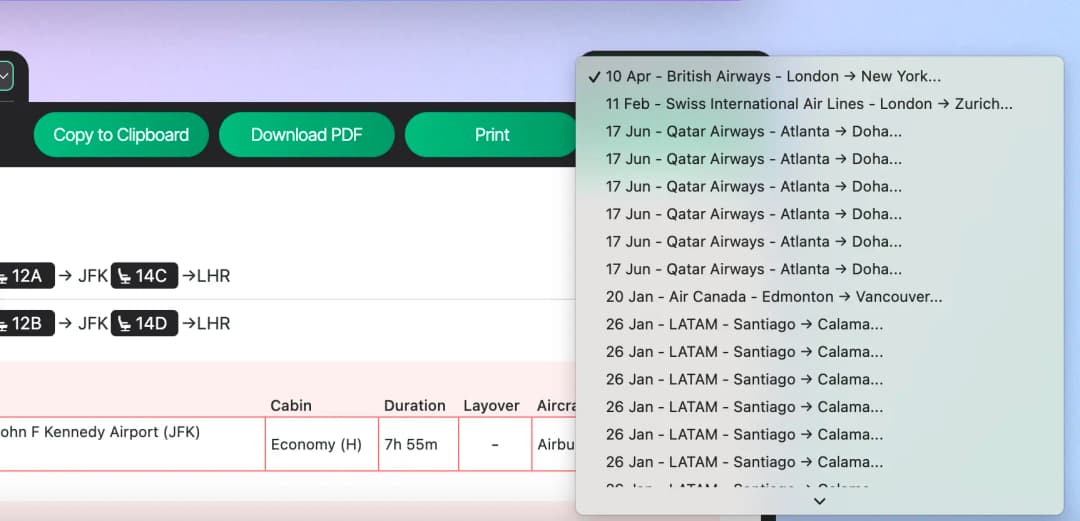Open the dropdown chevron at top left
1080x521 pixels.
pos(5,75)
